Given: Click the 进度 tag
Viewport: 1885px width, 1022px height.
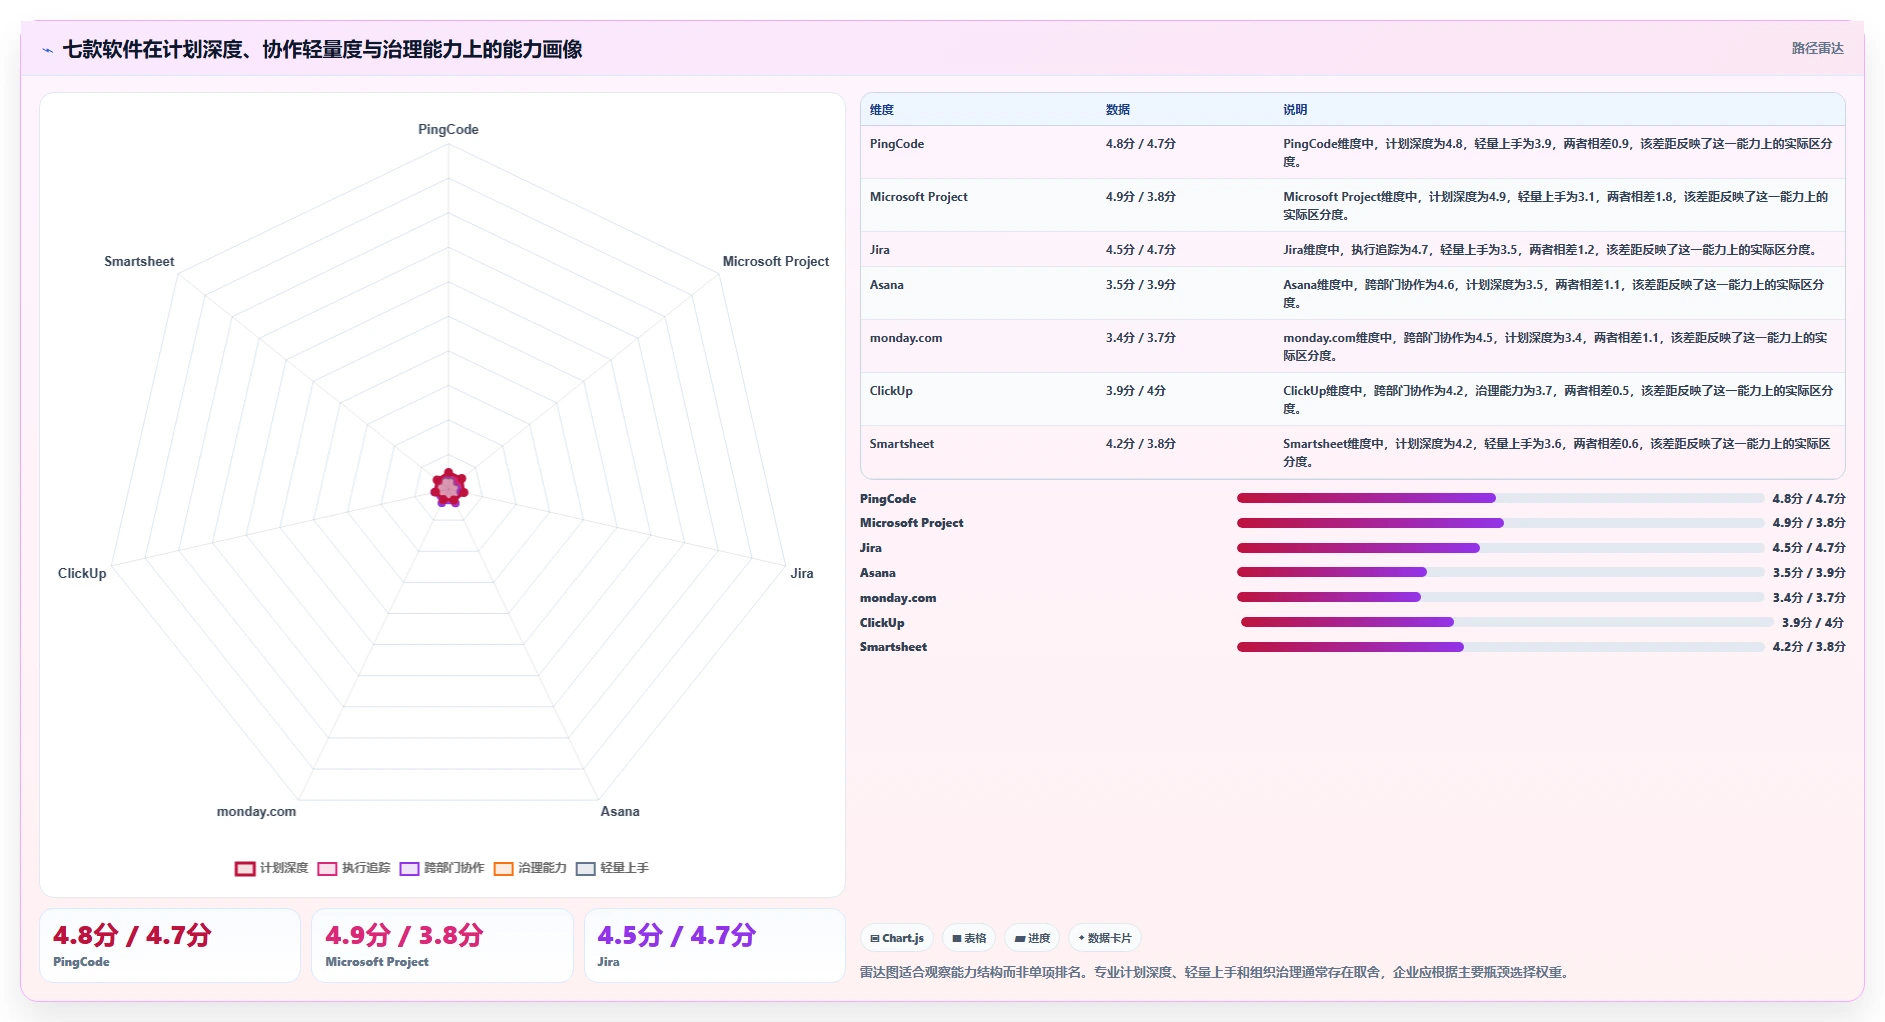Looking at the screenshot, I should point(1032,938).
